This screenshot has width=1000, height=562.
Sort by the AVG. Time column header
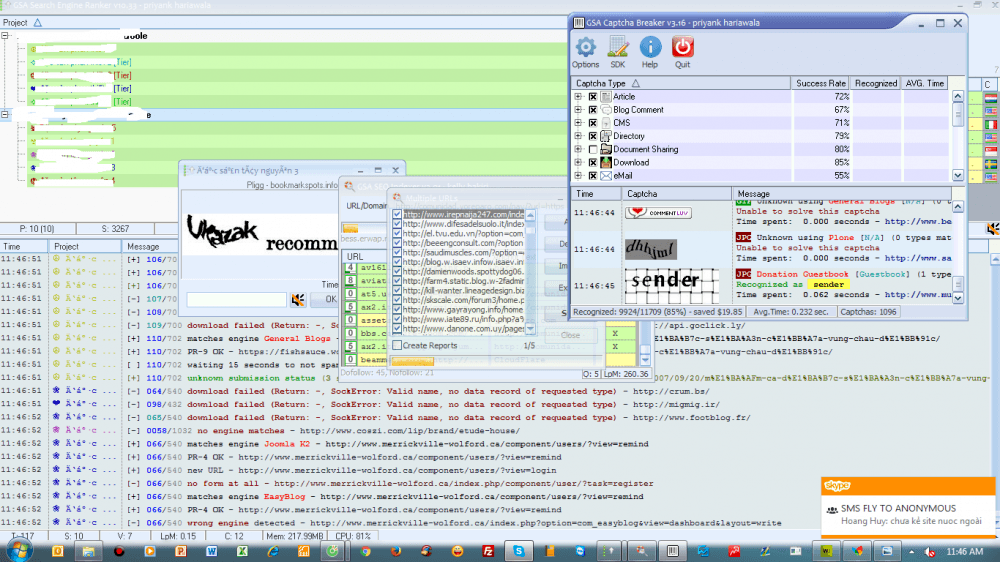[924, 84]
